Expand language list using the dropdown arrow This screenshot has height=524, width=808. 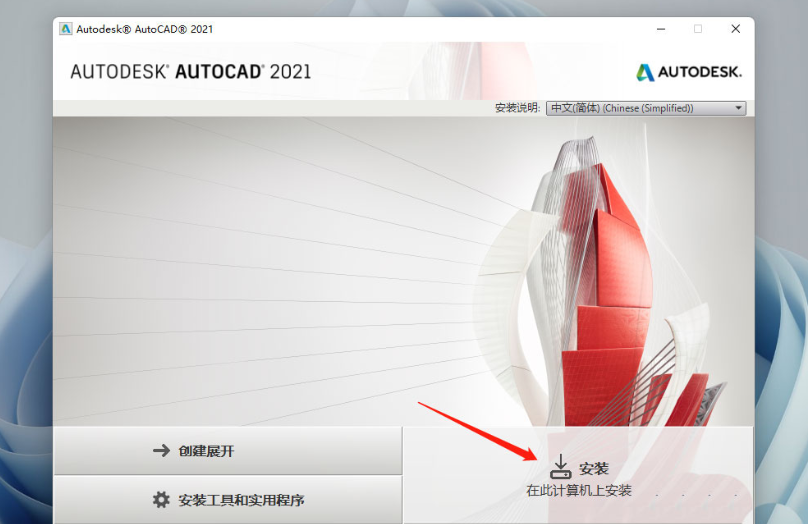tap(739, 108)
